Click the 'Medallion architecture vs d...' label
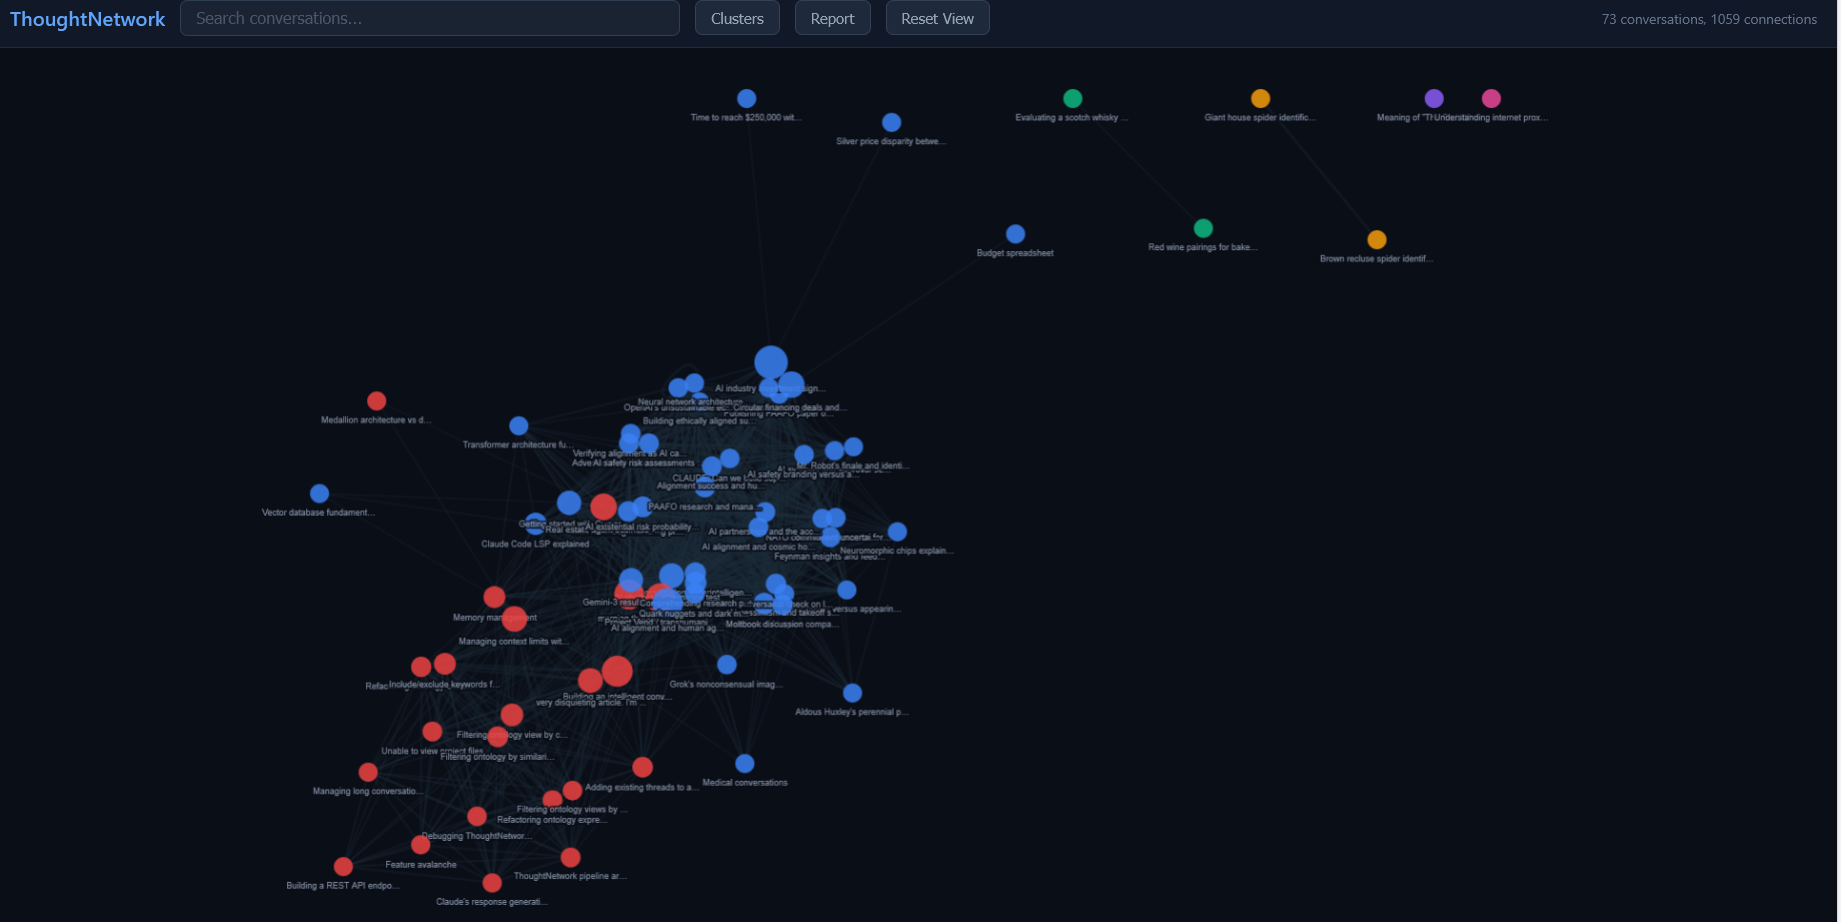Image resolution: width=1841 pixels, height=922 pixels. (x=376, y=420)
